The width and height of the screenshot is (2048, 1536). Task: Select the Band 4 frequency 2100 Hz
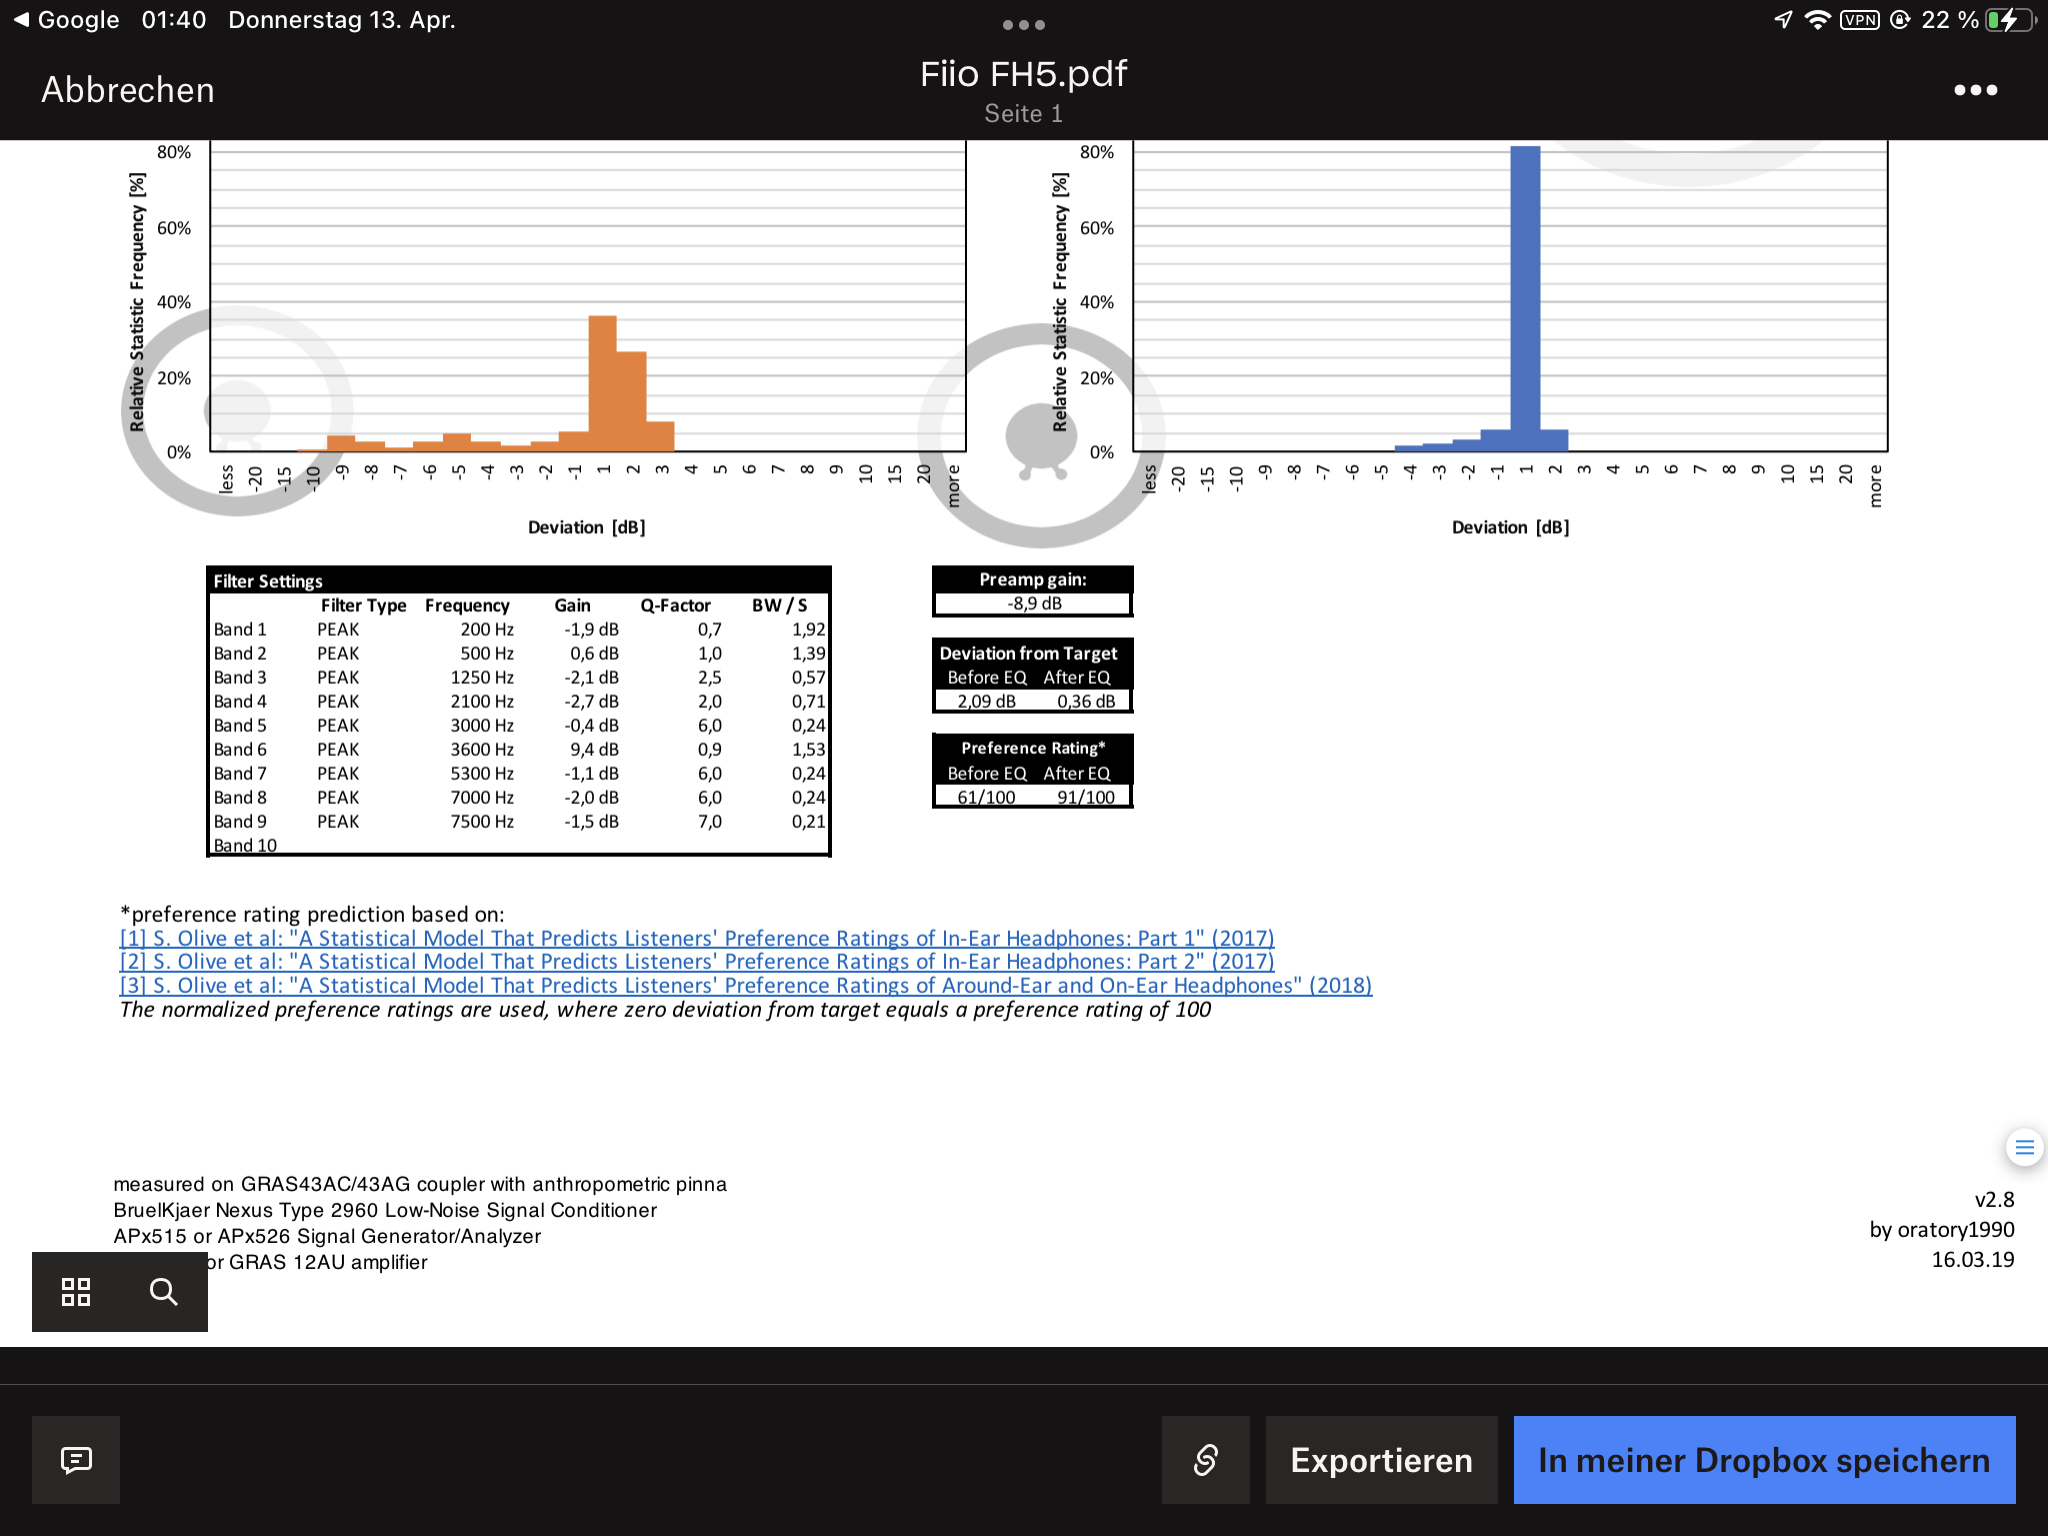click(x=482, y=701)
